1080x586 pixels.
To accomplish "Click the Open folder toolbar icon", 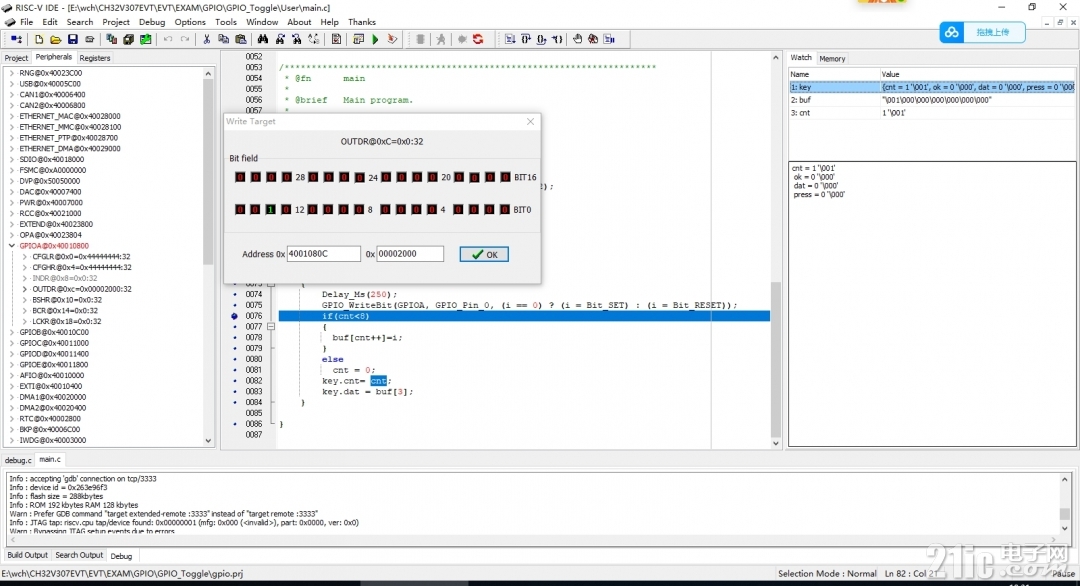I will point(56,39).
